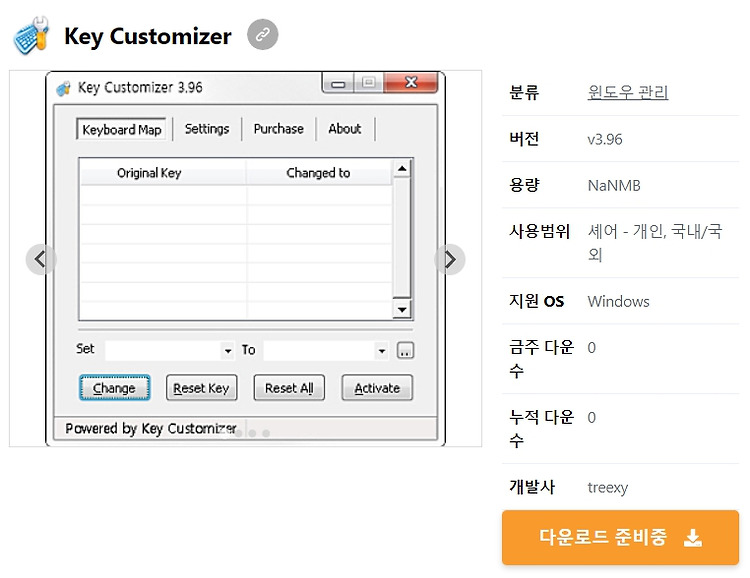
Task: Click the ellipsis browse button beside To
Action: 405,351
